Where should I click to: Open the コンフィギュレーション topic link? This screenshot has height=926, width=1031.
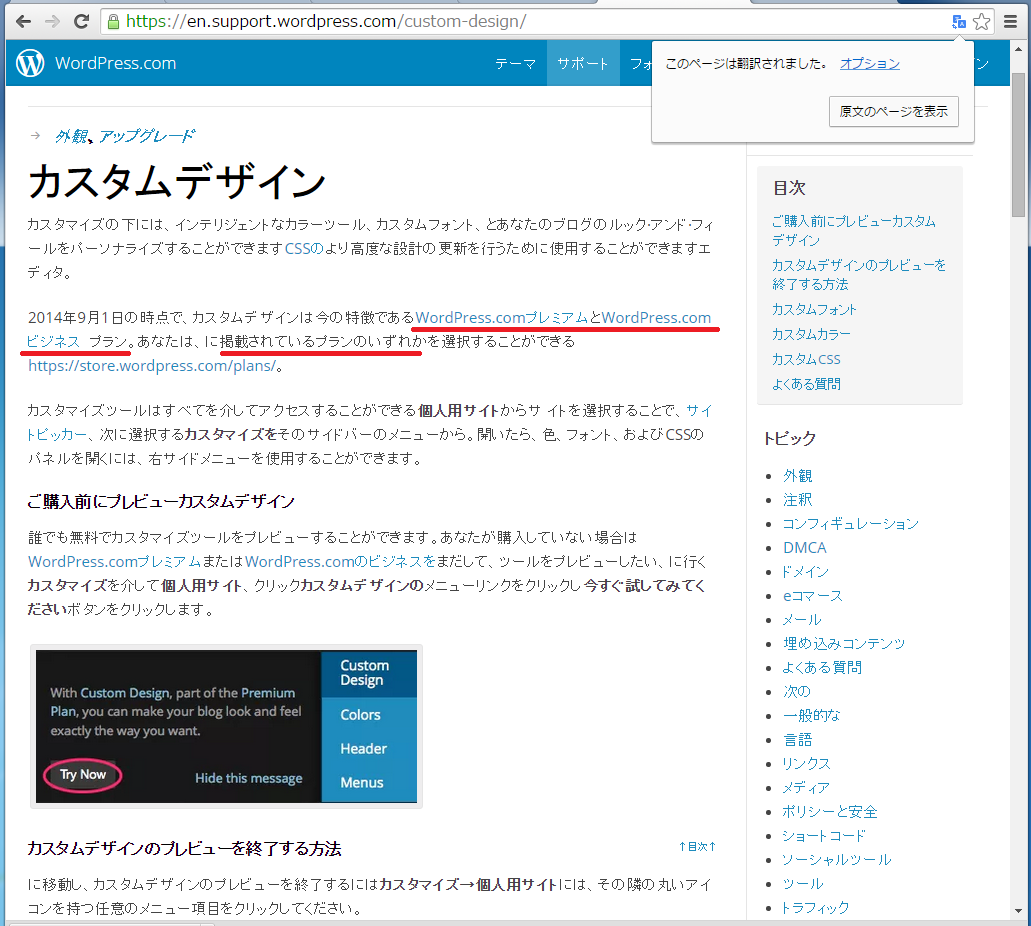click(850, 524)
